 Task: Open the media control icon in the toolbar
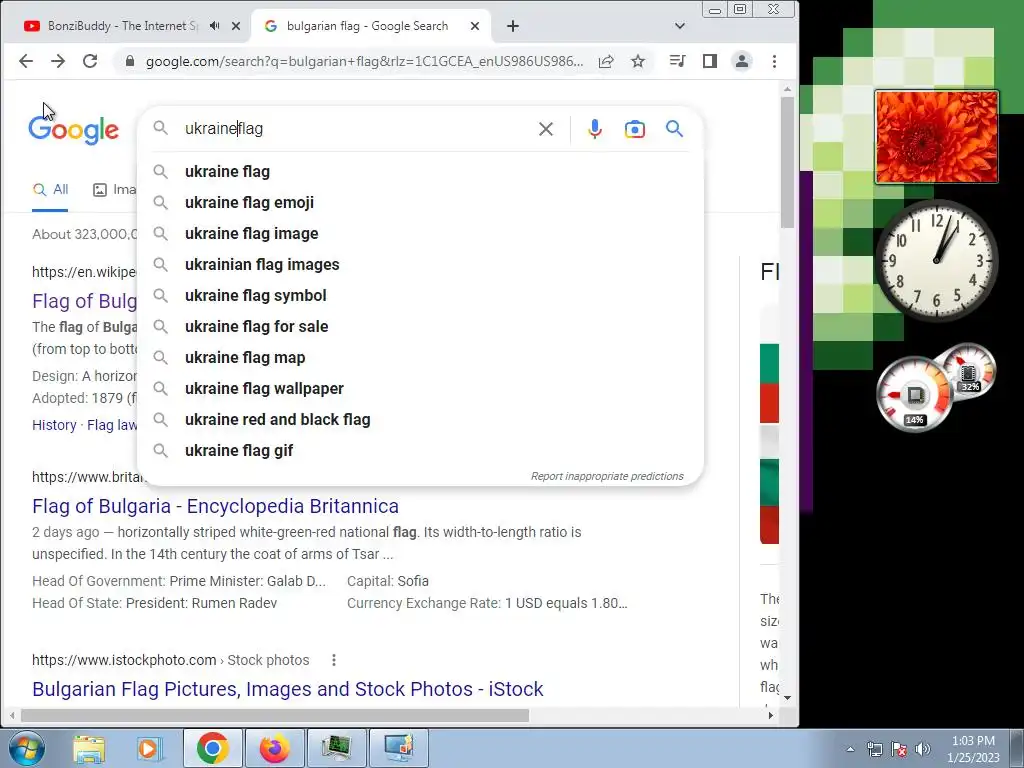pyautogui.click(x=677, y=61)
